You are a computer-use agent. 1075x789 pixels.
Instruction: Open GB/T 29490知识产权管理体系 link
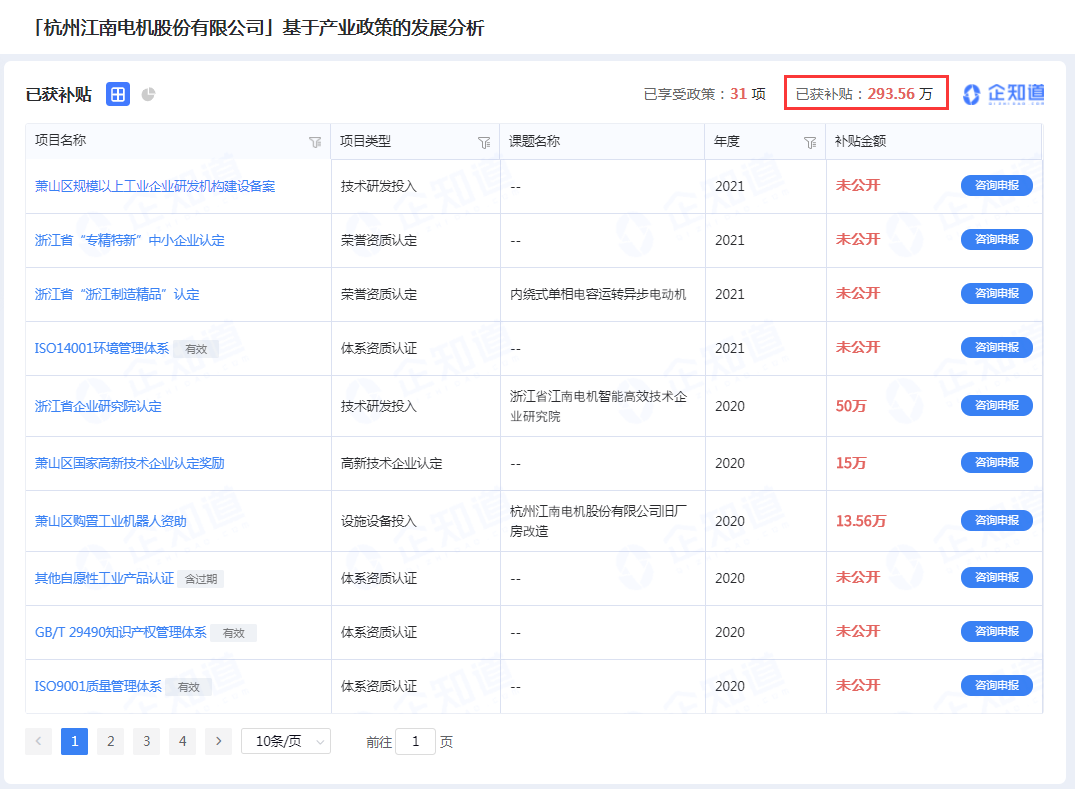(x=121, y=632)
